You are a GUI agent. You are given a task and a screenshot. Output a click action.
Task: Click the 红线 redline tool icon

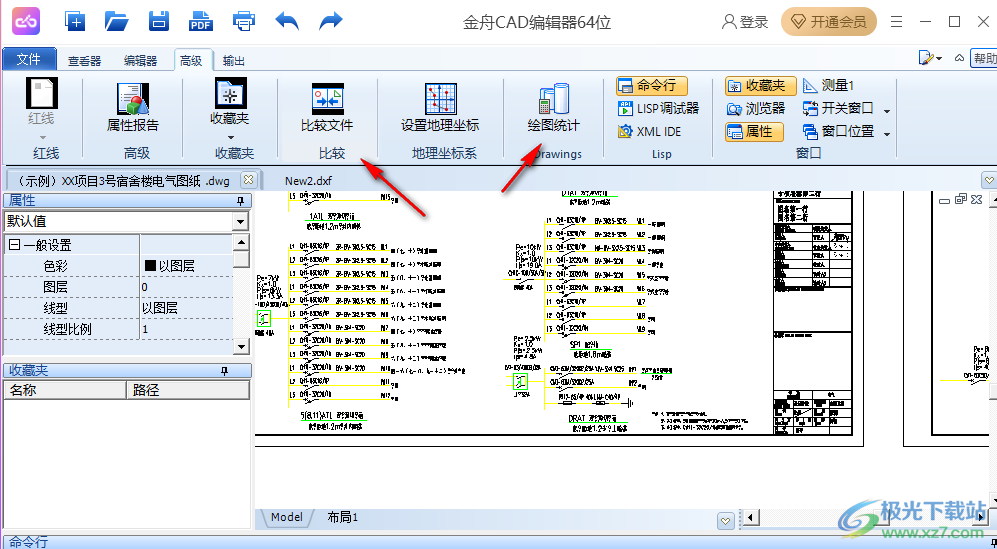41,93
